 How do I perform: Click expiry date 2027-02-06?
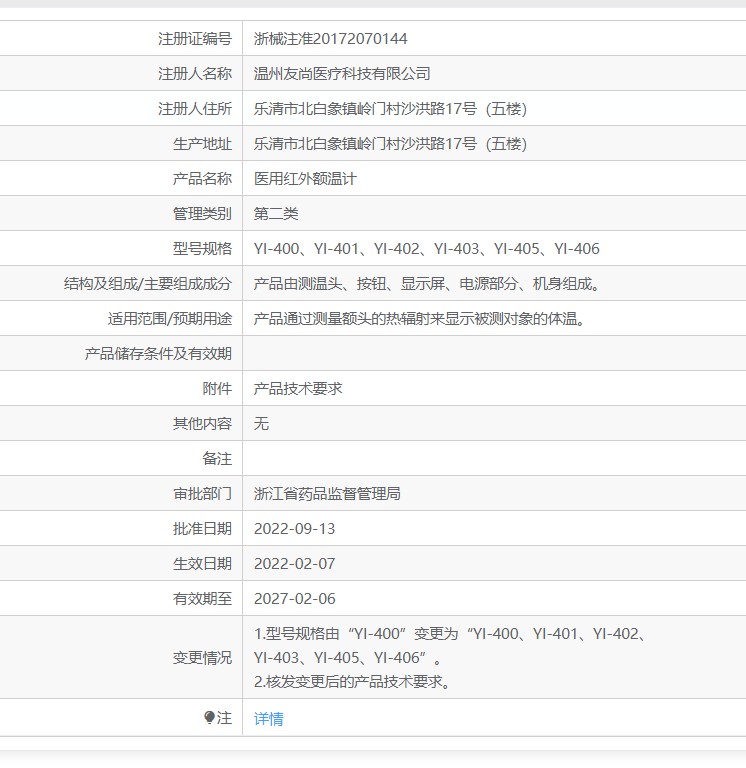pyautogui.click(x=294, y=599)
